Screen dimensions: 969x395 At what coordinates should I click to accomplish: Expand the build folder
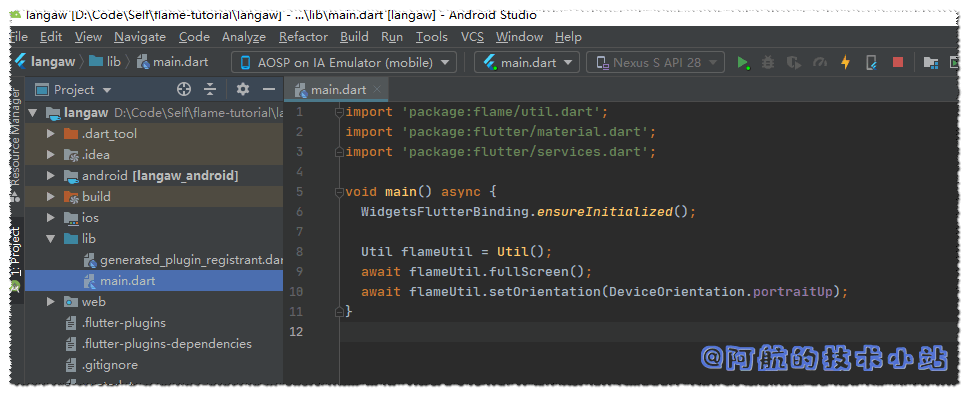tap(51, 197)
